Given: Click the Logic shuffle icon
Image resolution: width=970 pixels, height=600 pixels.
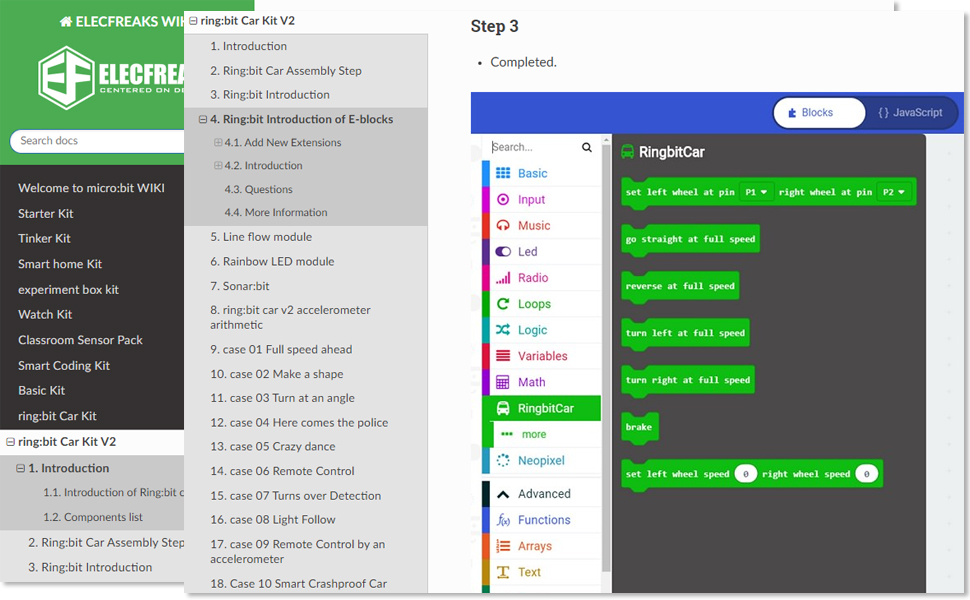Looking at the screenshot, I should (503, 330).
